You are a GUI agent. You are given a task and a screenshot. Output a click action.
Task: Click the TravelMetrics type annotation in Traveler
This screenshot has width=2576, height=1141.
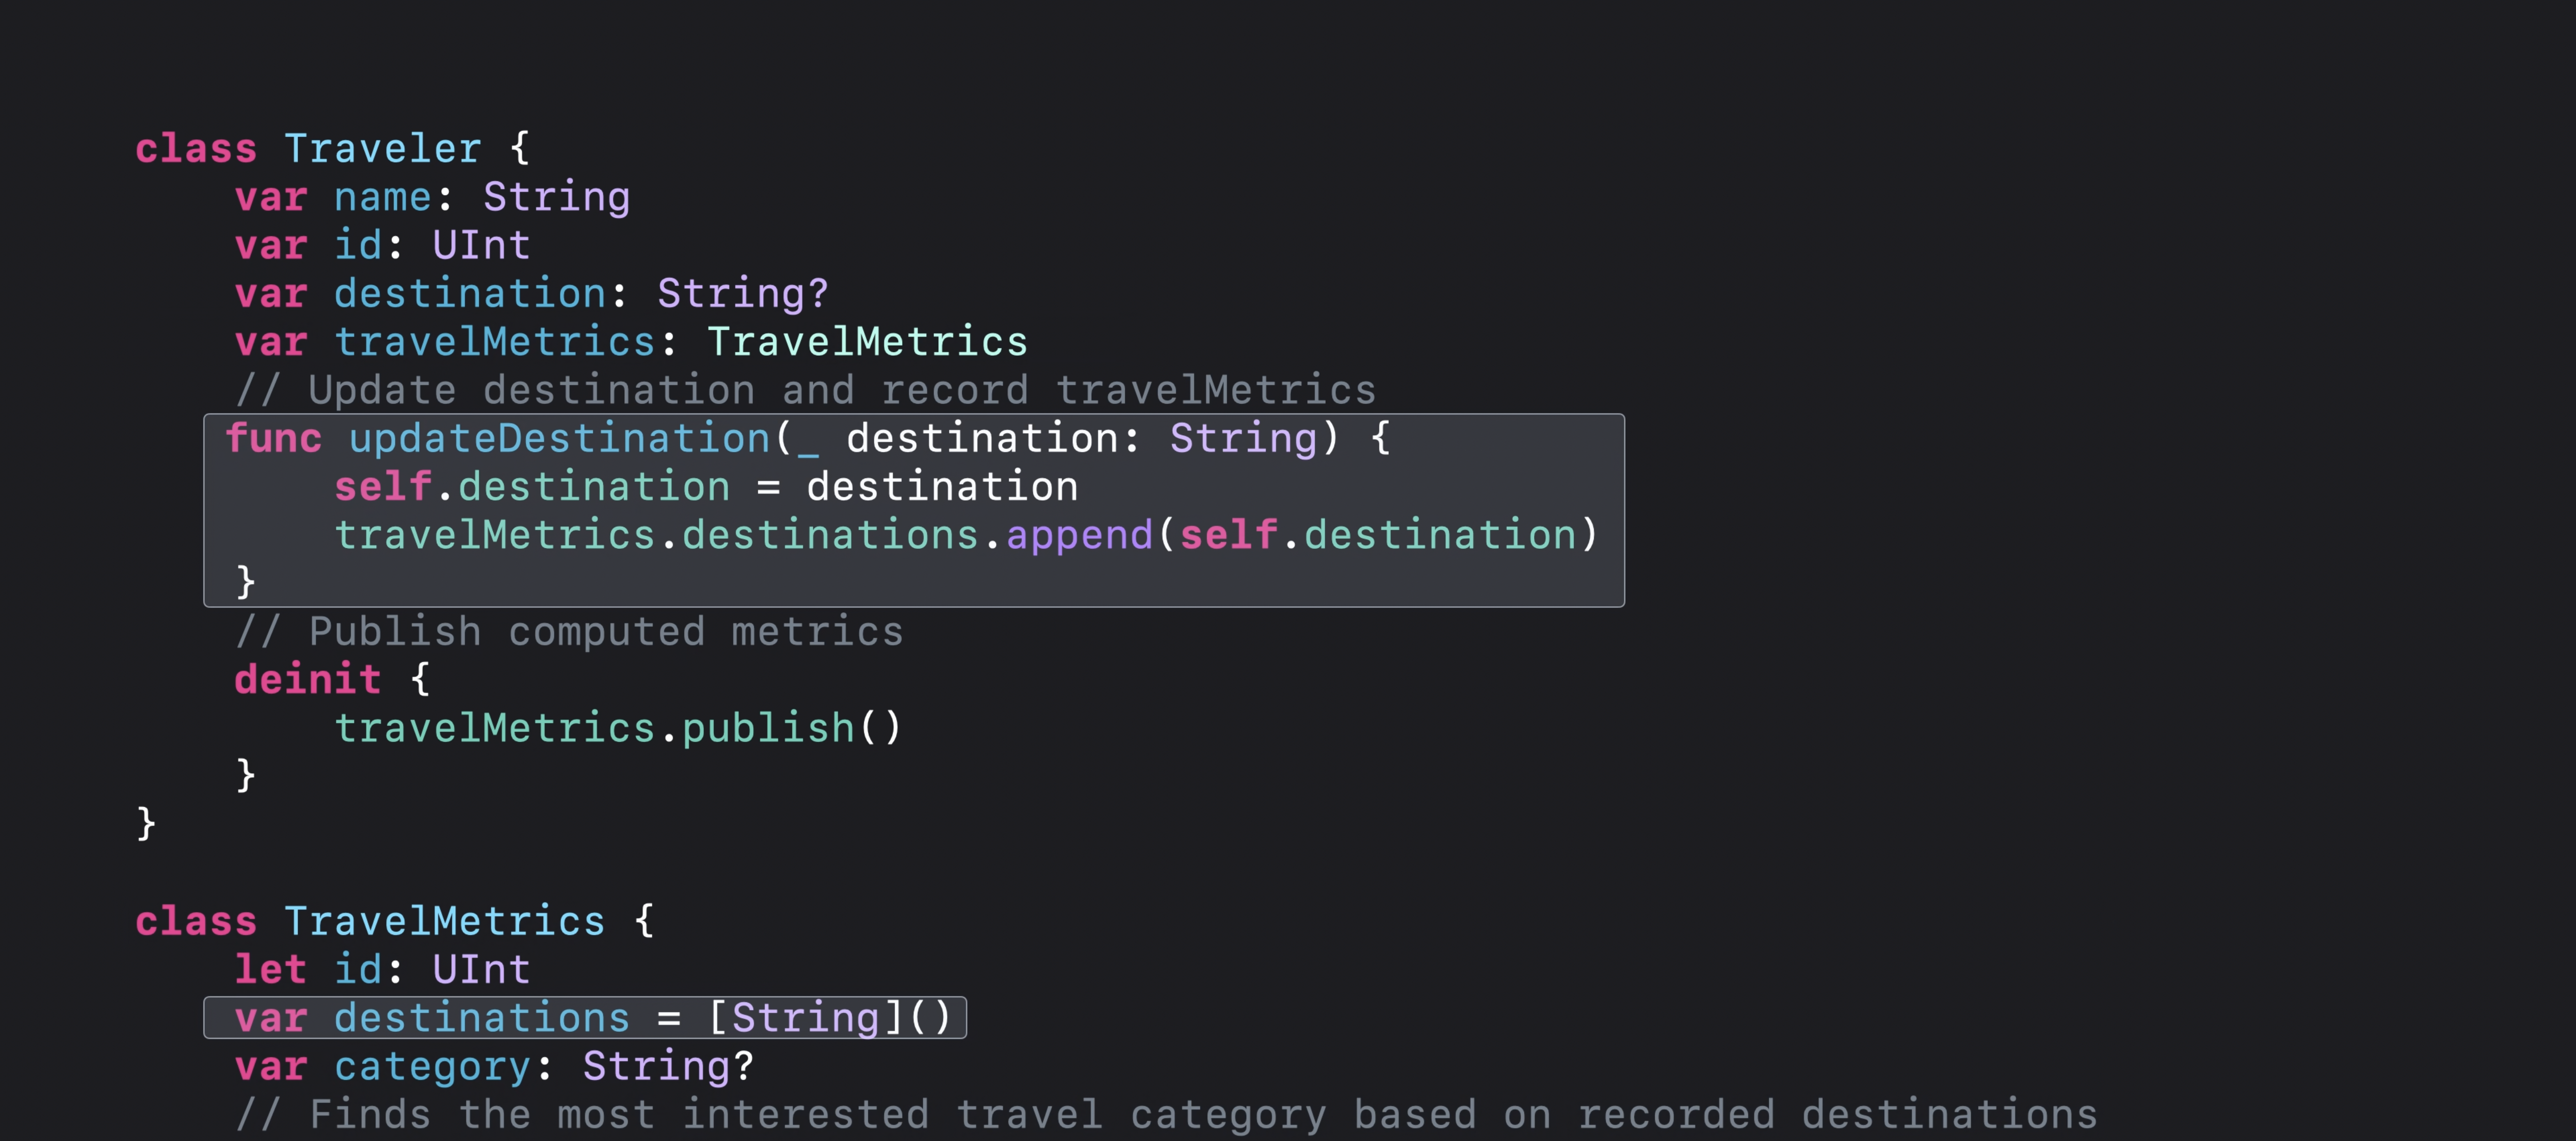(x=867, y=342)
